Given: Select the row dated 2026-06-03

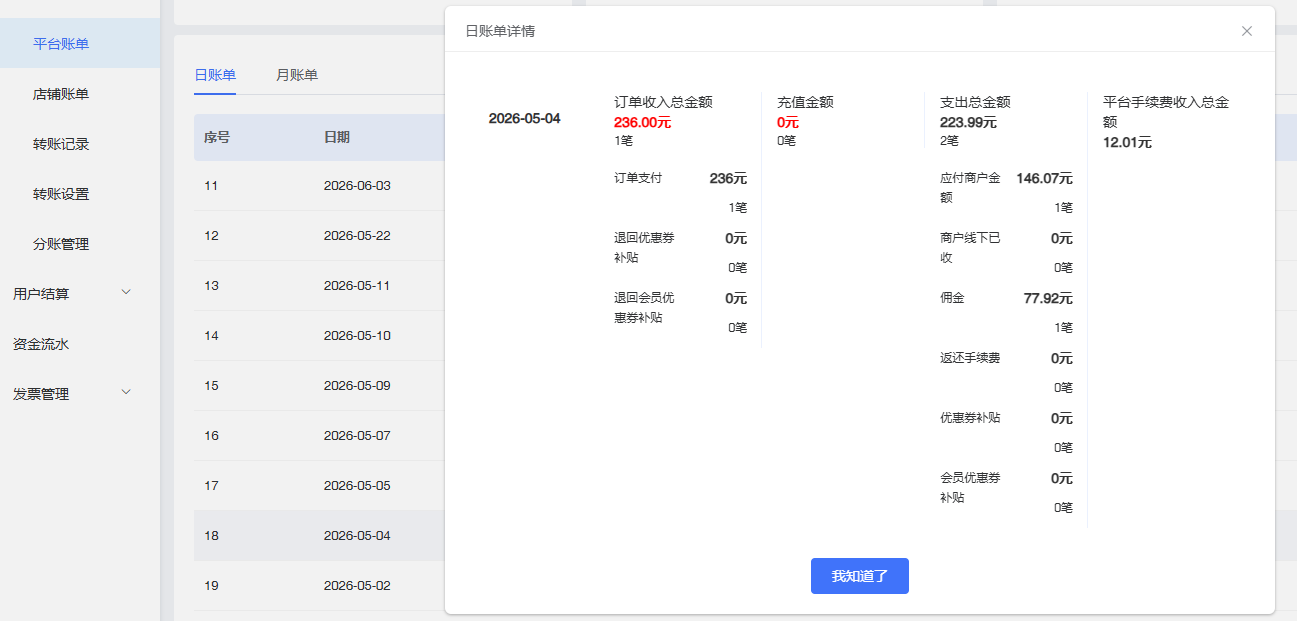Looking at the screenshot, I should (319, 186).
